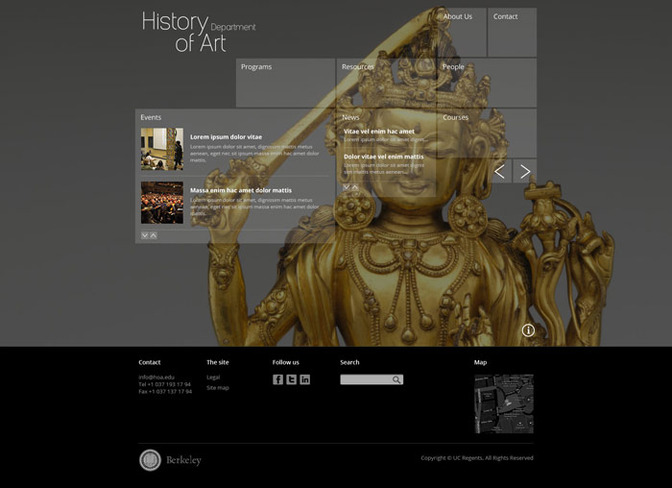
Task: Click the copyright UC Regents text
Action: pos(477,458)
